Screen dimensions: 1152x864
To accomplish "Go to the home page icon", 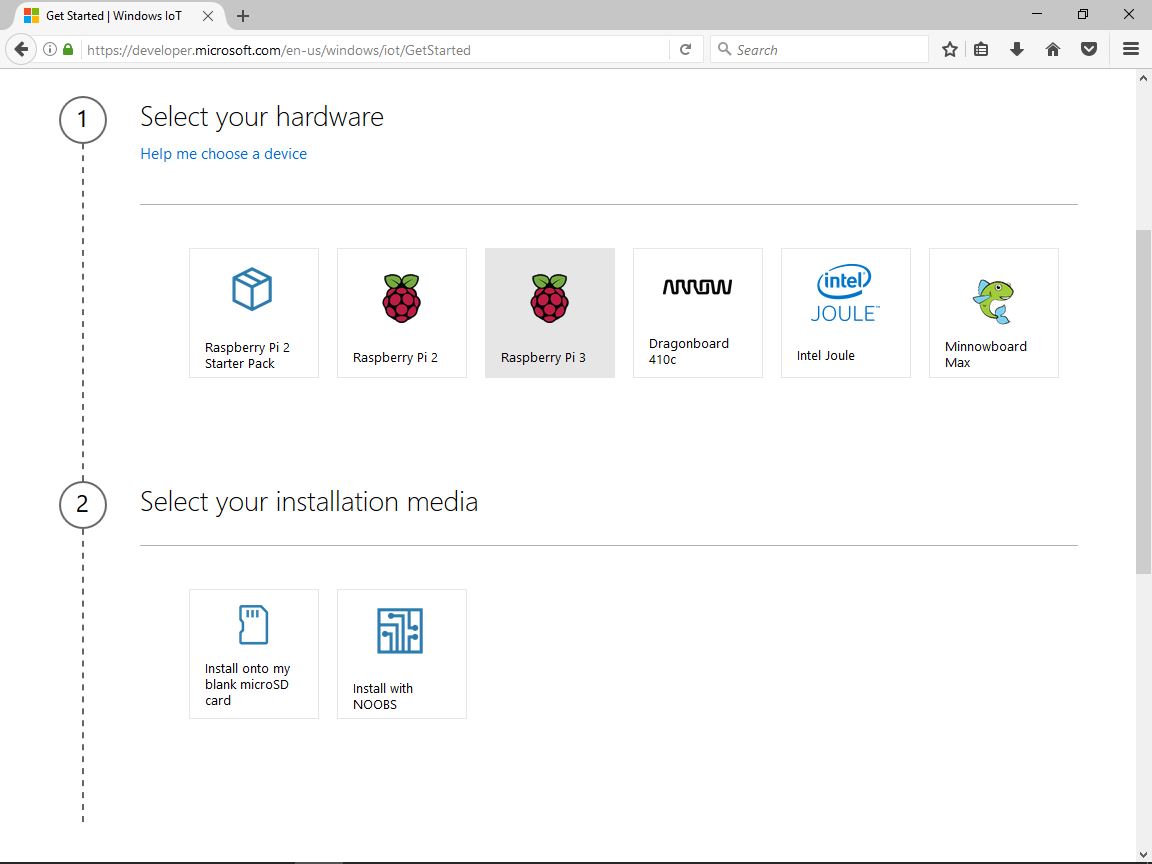I will (1053, 49).
